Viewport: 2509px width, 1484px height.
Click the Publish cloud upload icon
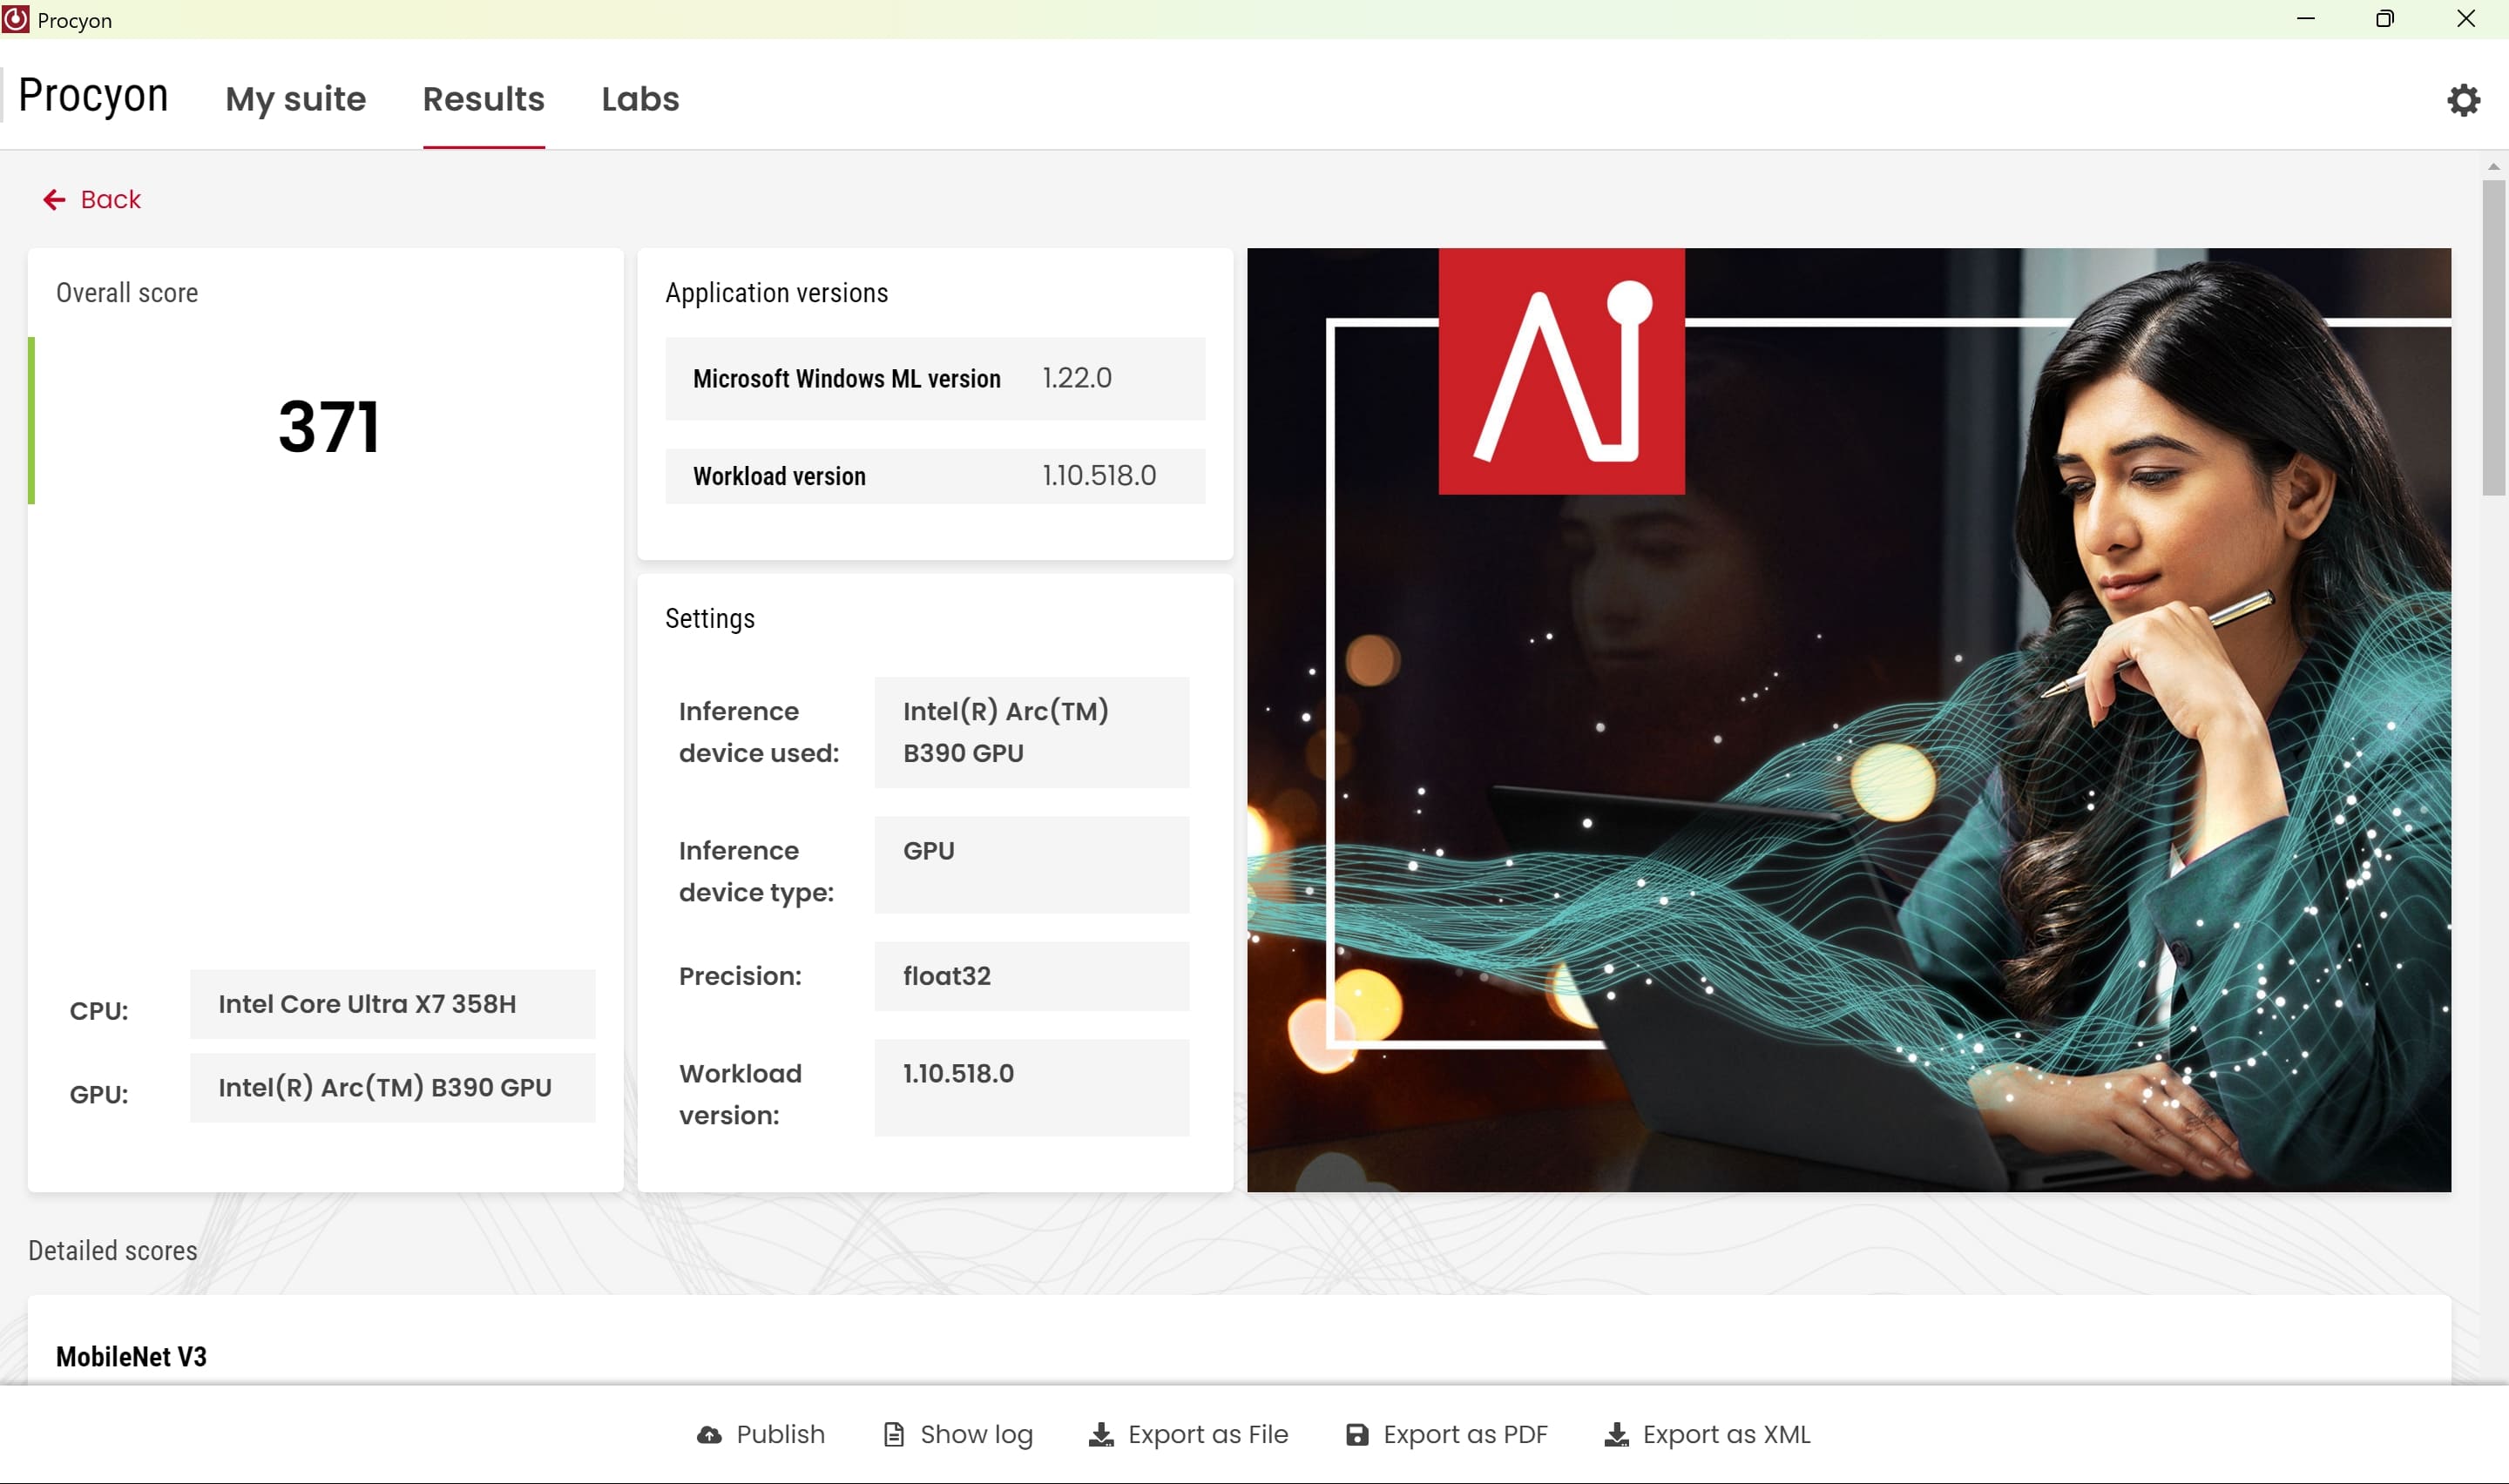coord(709,1435)
